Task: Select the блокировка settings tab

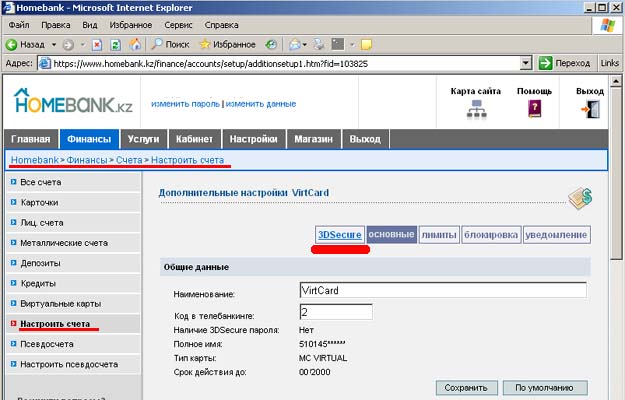Action: tap(491, 235)
